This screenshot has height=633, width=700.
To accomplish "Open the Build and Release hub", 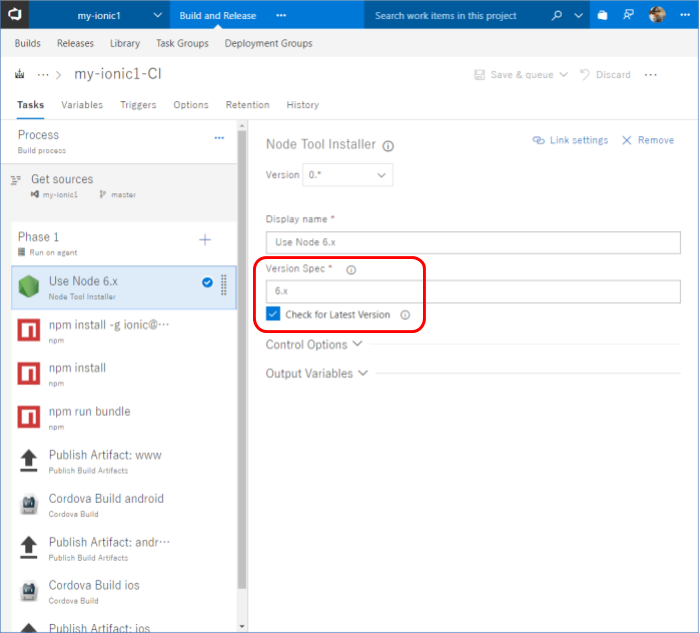I will click(x=217, y=16).
